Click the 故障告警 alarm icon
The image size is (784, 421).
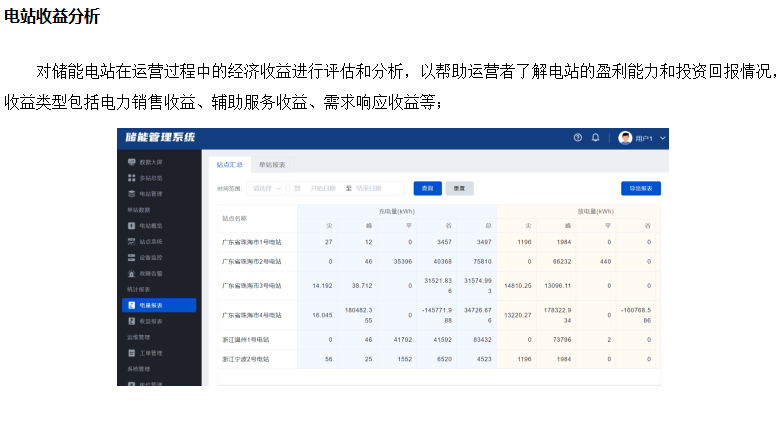point(131,273)
